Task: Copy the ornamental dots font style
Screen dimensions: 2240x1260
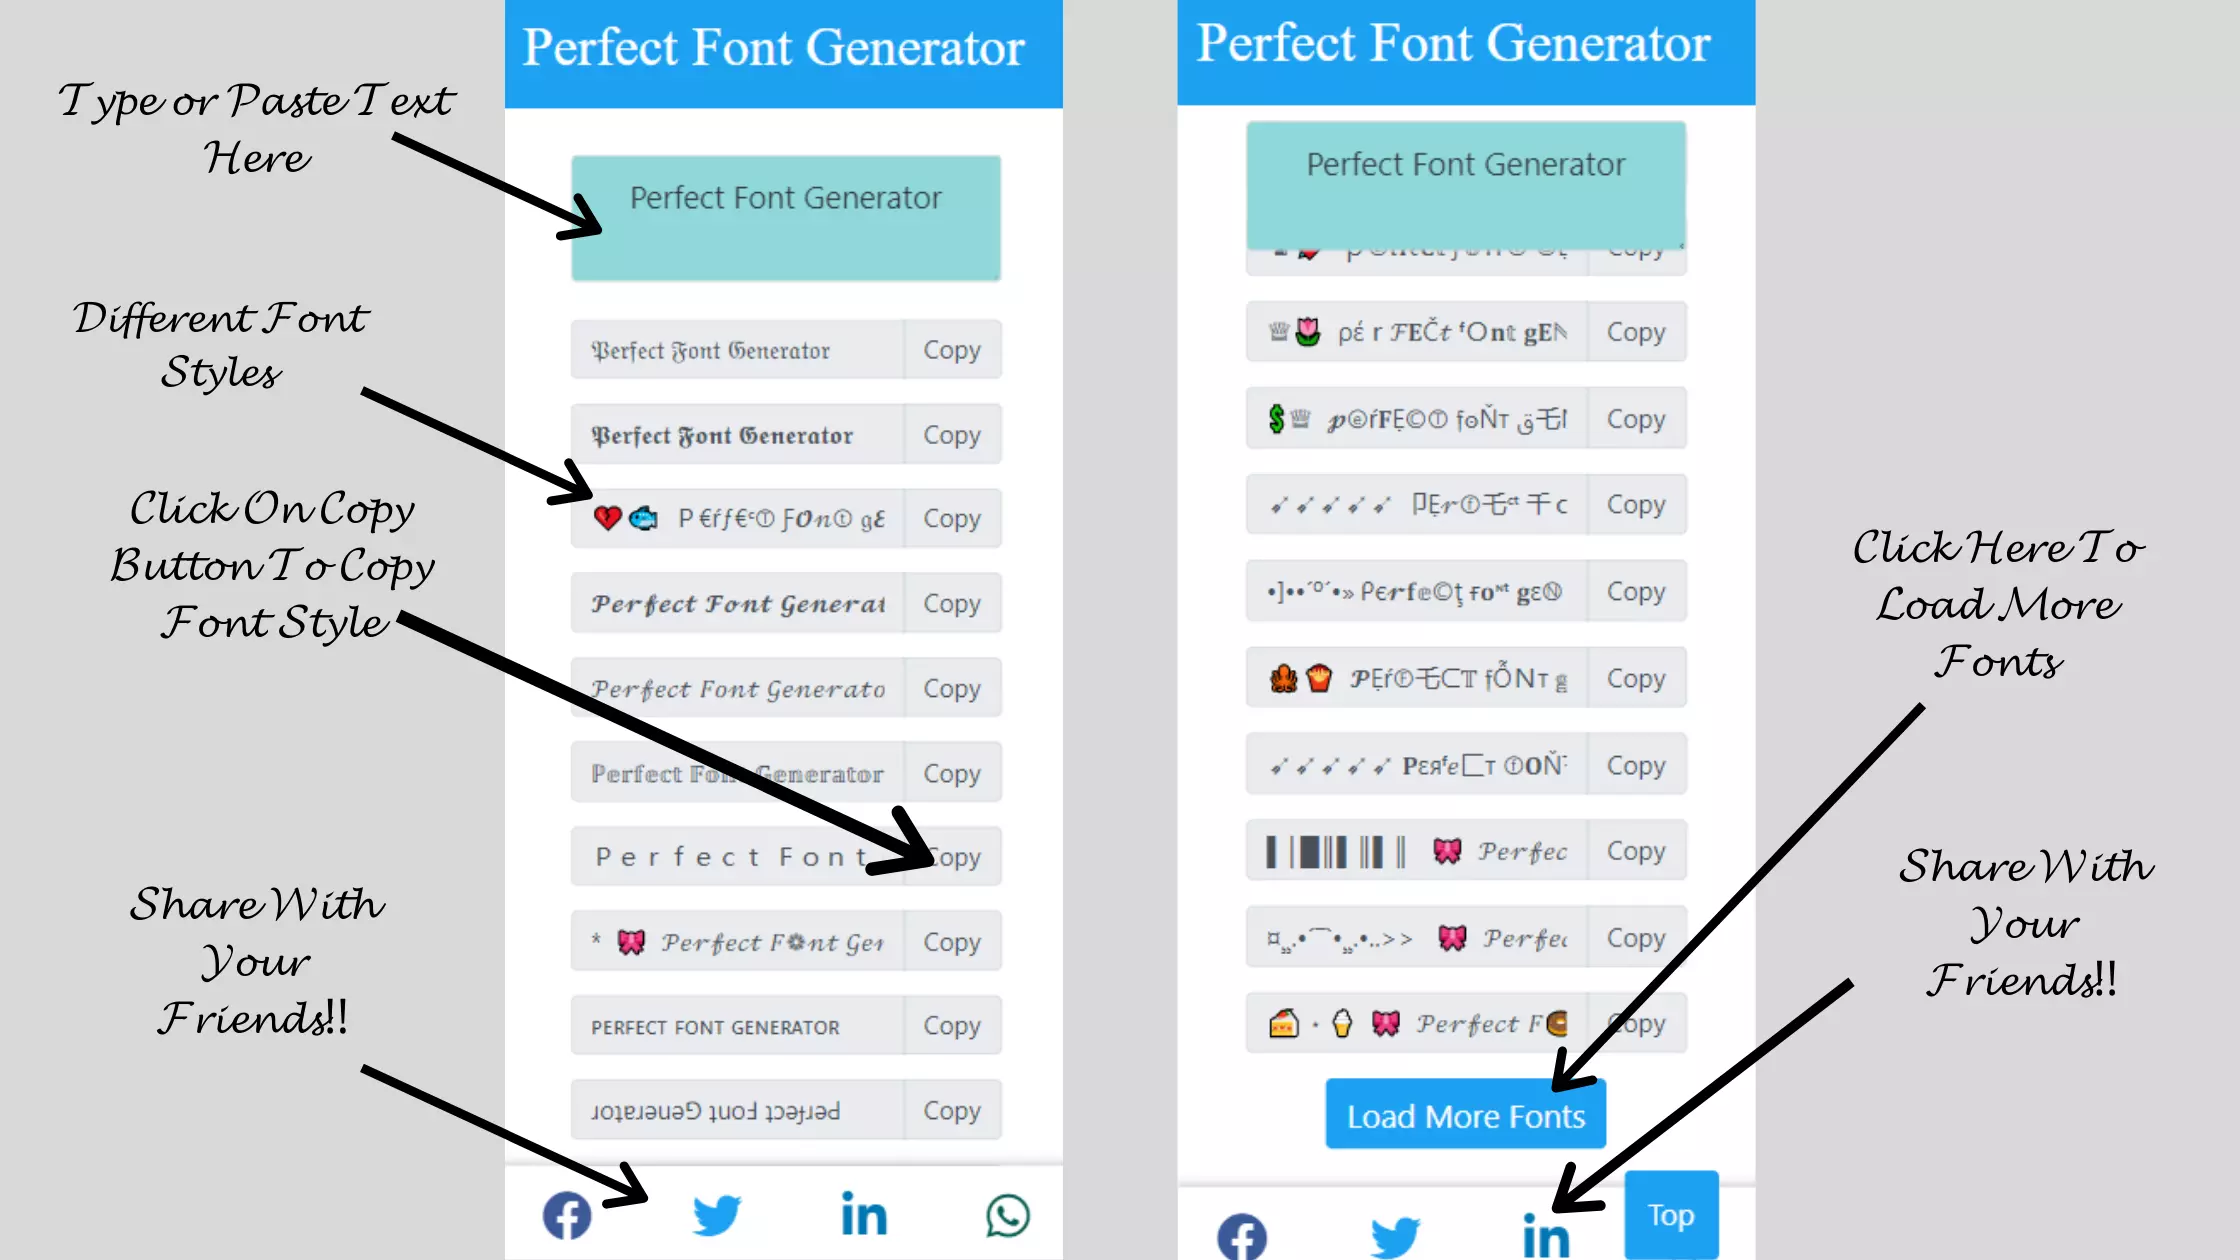Action: click(x=1634, y=591)
